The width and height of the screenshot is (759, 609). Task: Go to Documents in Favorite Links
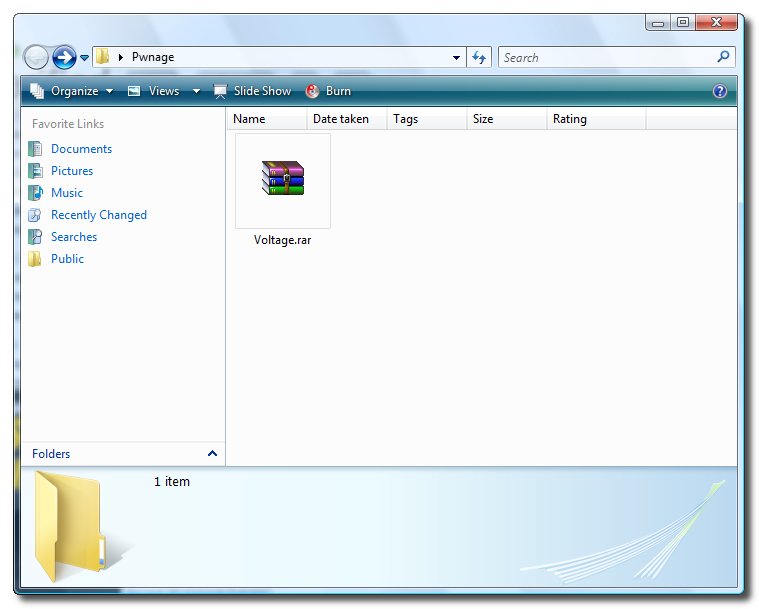tap(81, 149)
